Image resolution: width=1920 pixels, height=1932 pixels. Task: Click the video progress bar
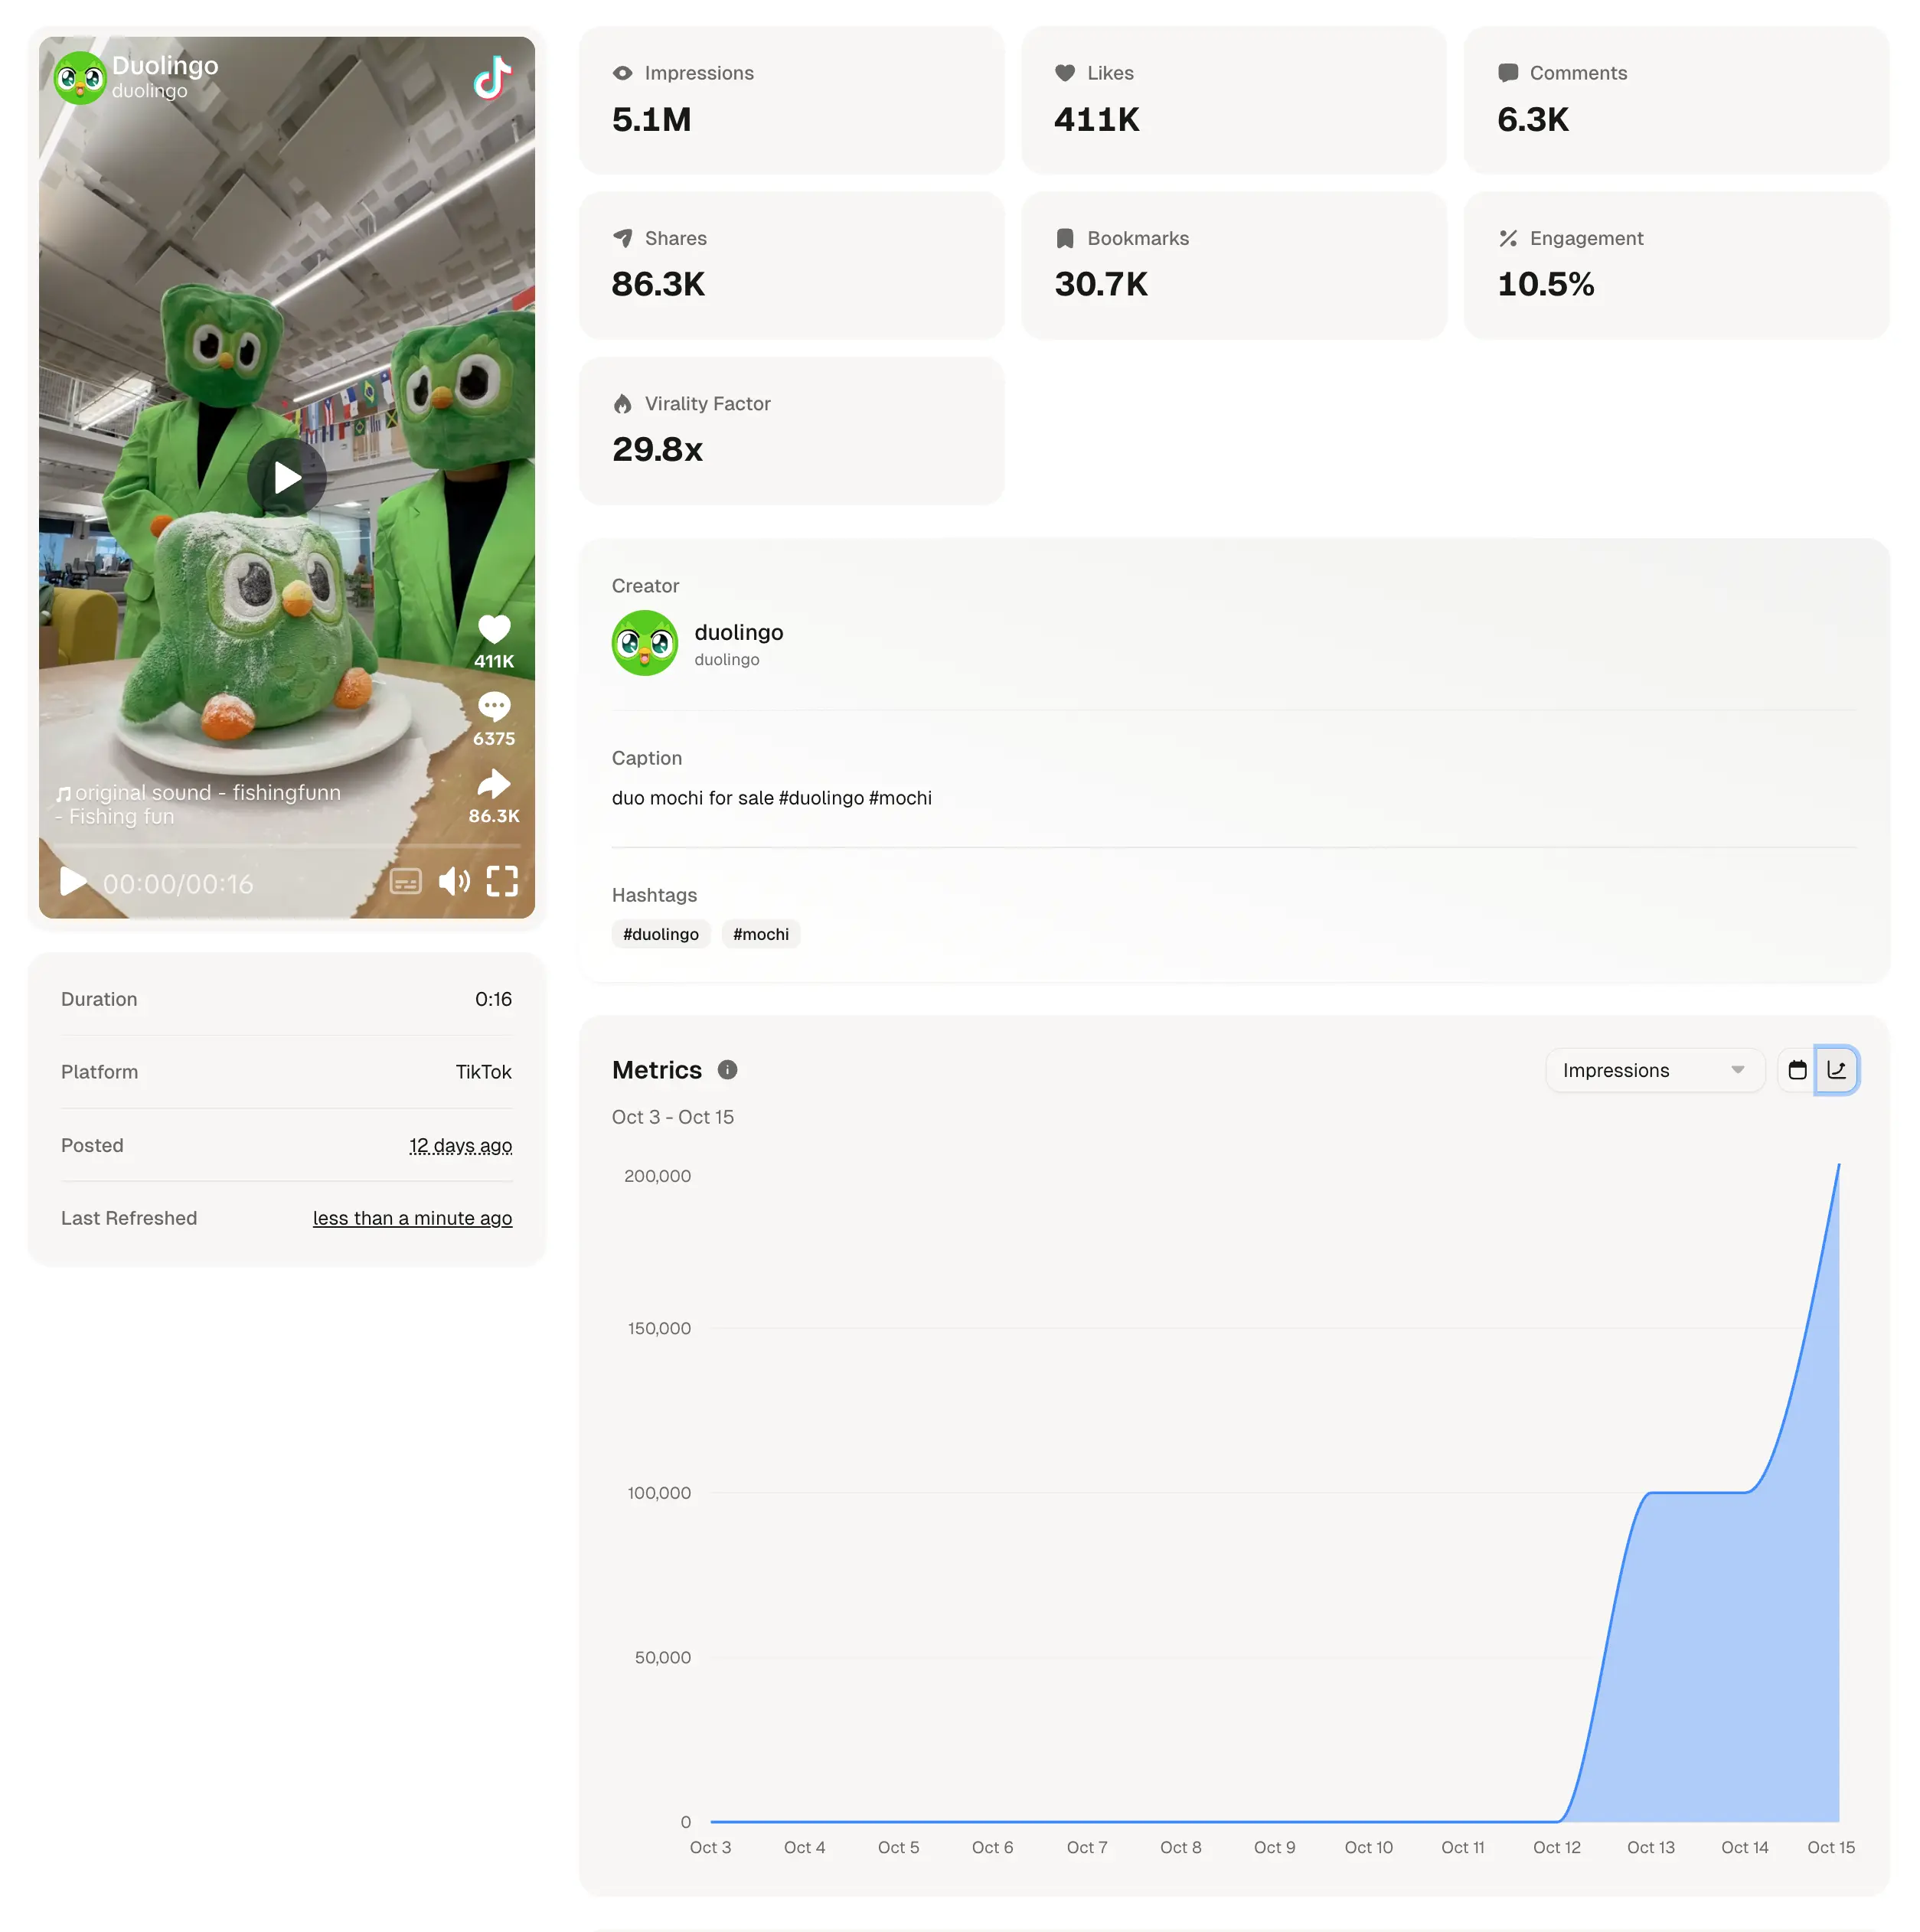287,846
